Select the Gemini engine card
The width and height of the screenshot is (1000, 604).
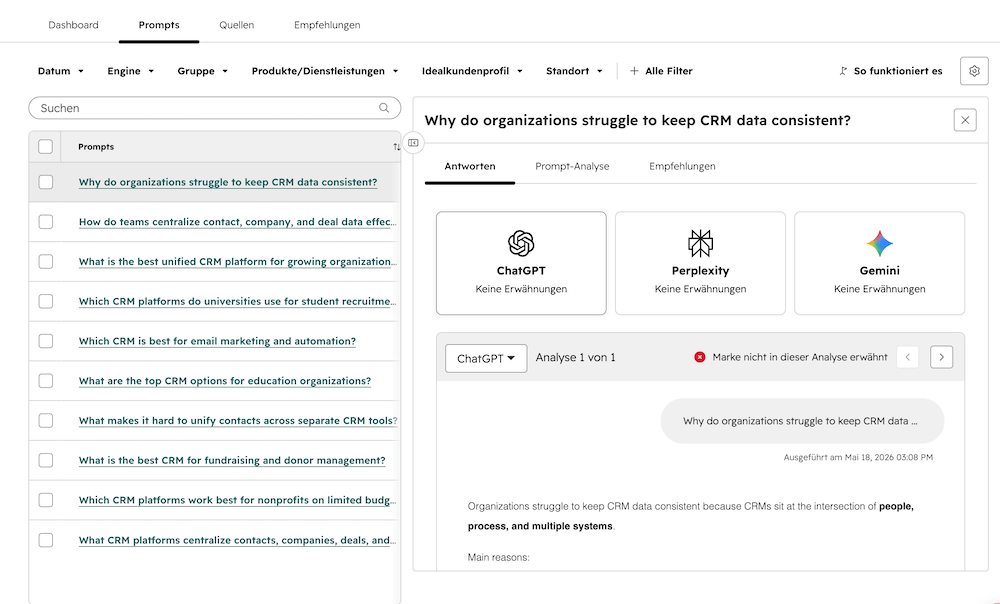point(879,263)
